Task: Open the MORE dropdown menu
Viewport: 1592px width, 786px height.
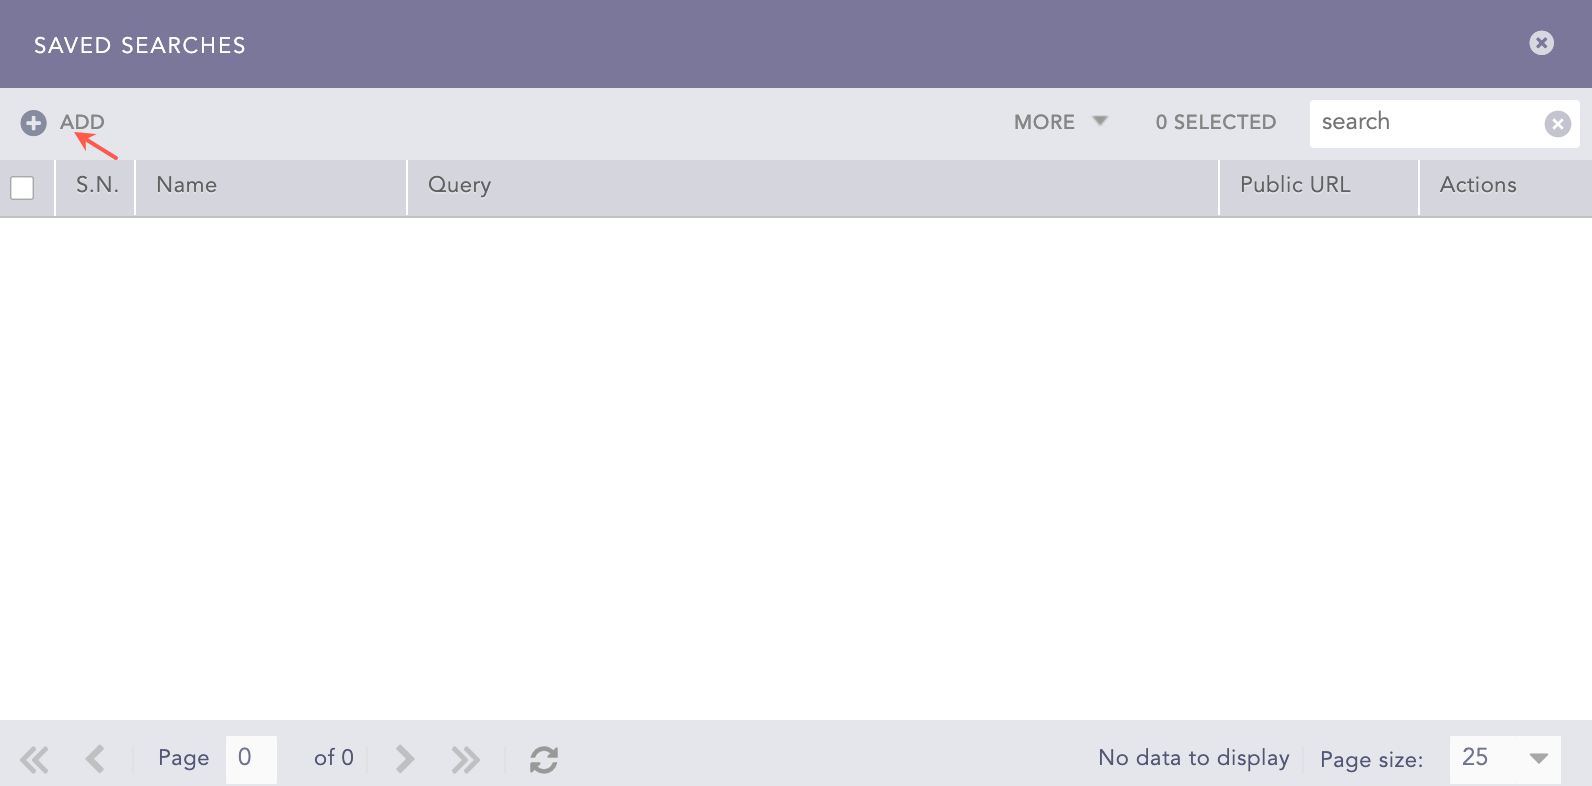Action: coord(1060,122)
